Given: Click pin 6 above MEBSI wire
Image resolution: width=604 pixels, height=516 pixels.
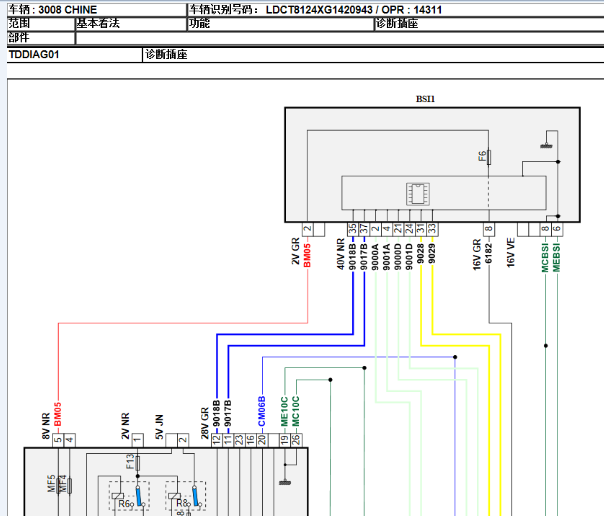Looking at the screenshot, I should [557, 230].
